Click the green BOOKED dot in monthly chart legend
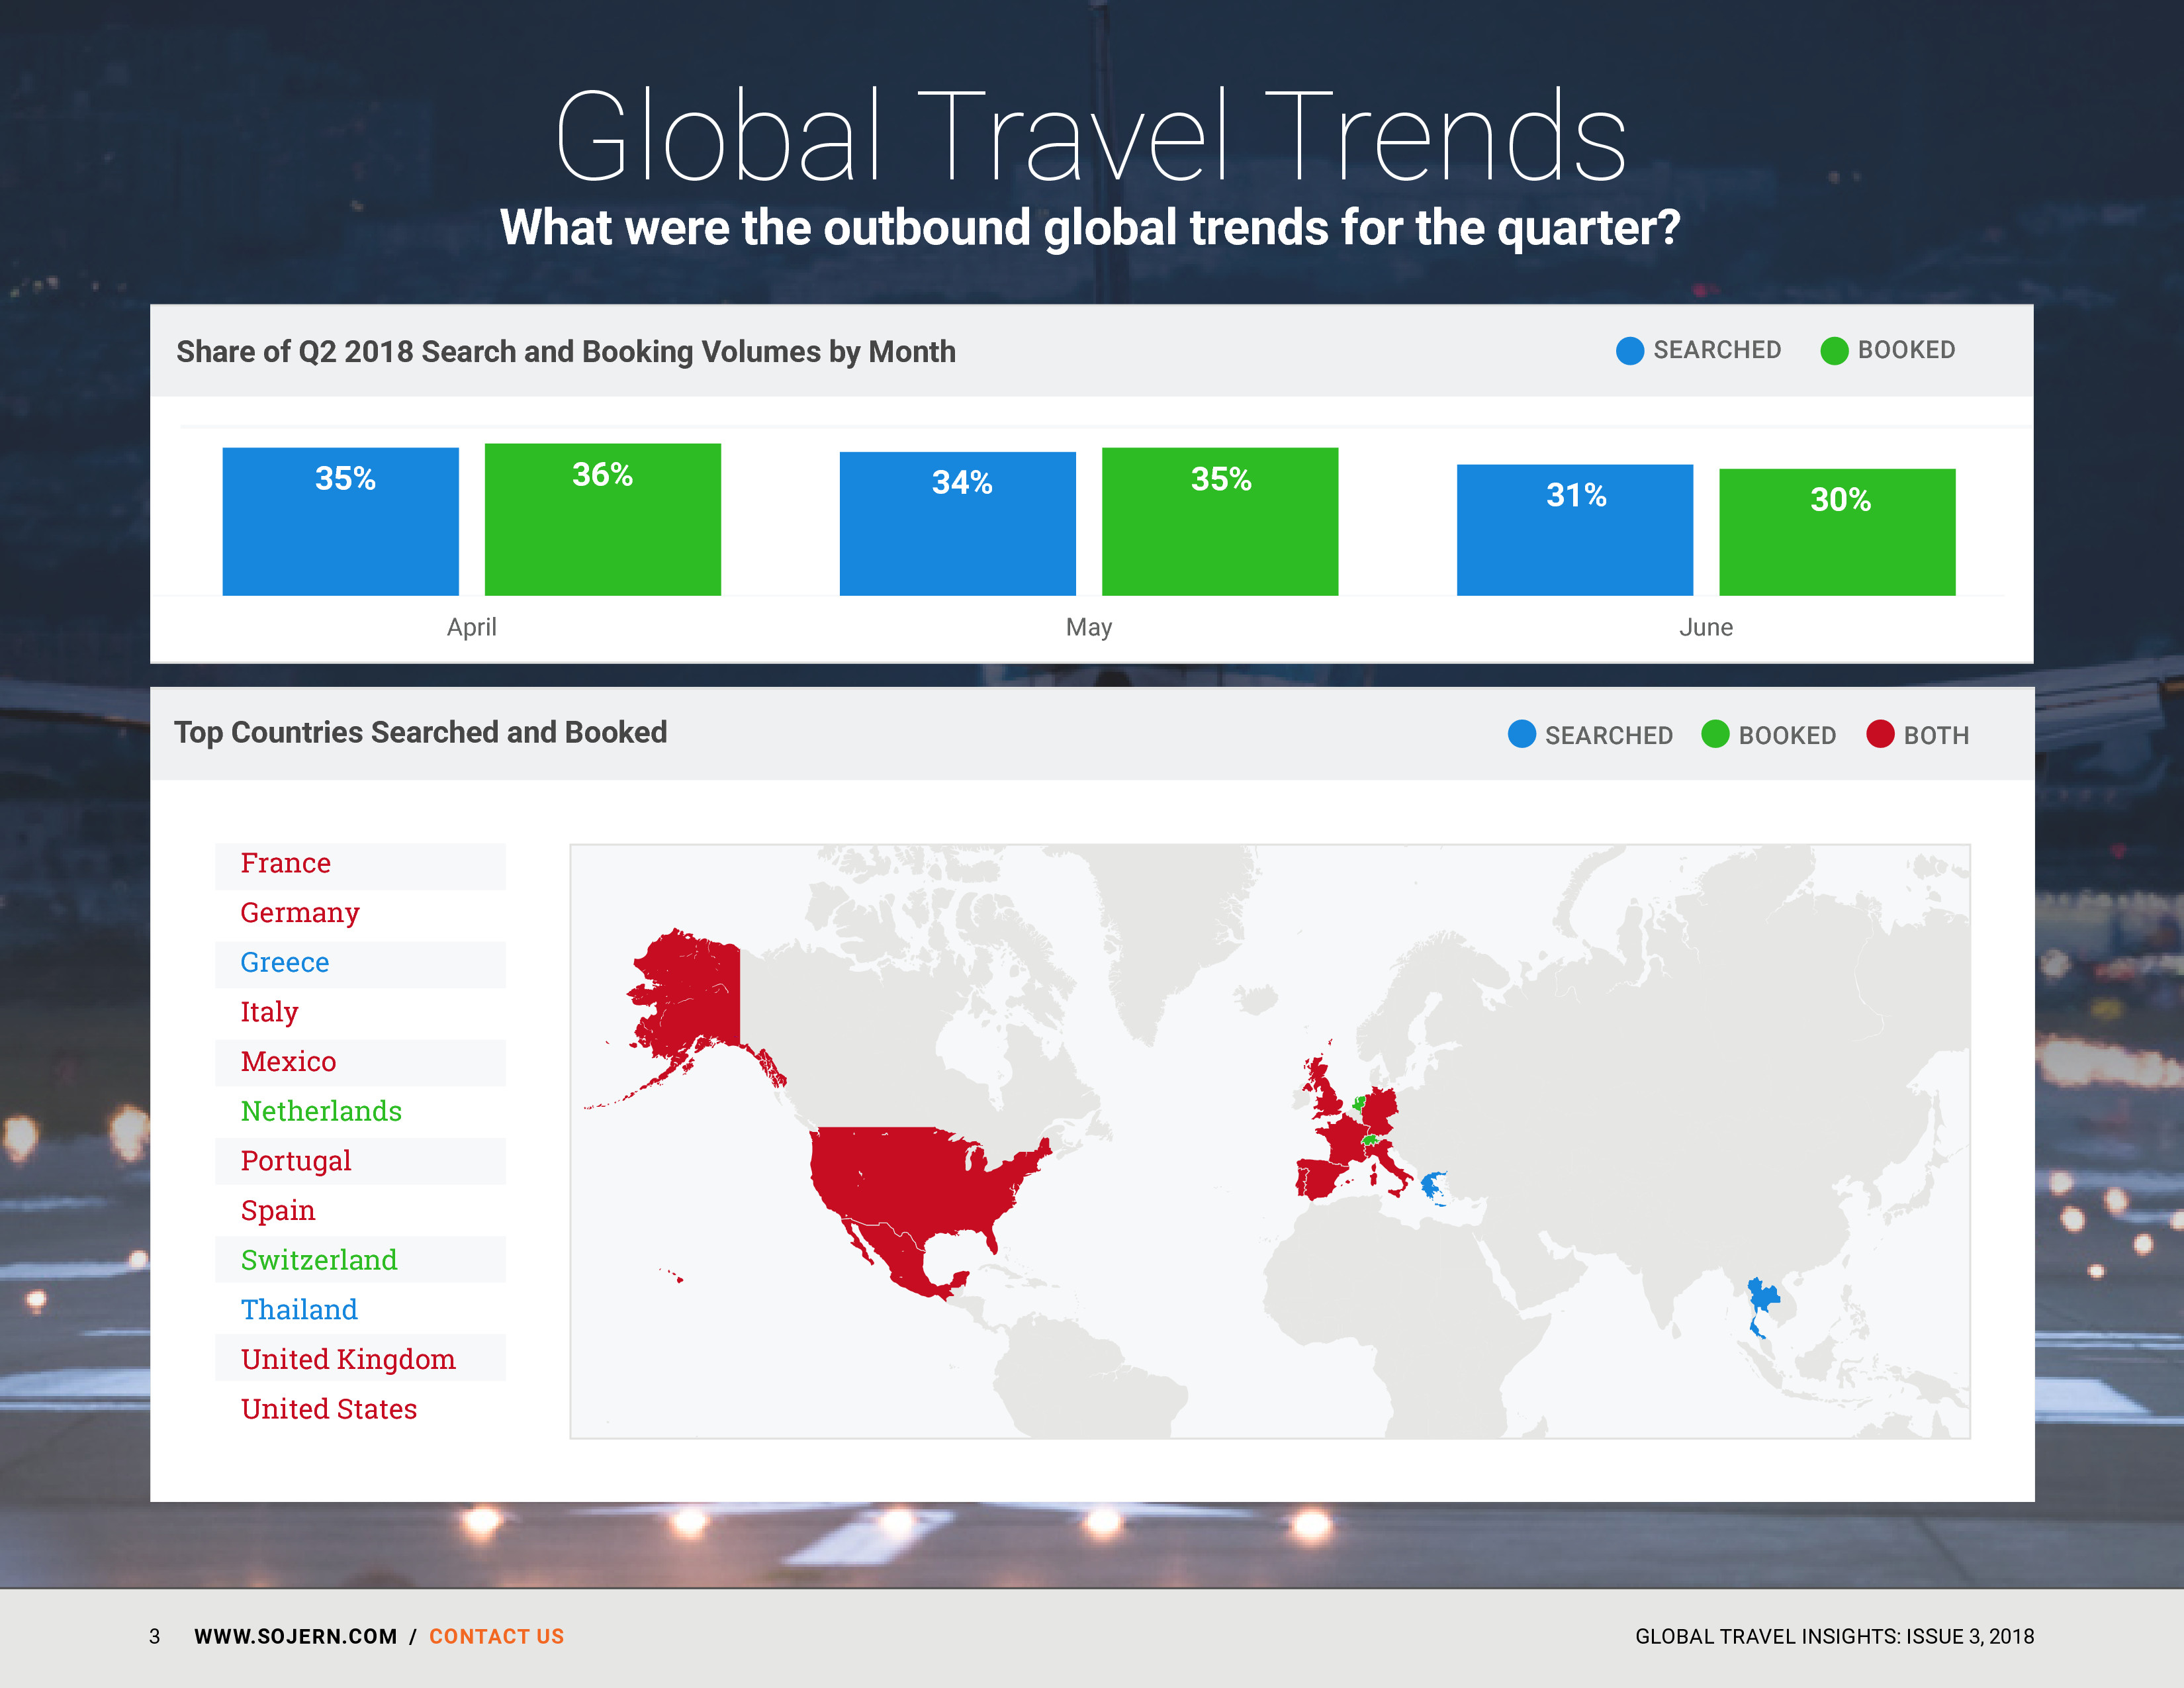Screen dimensions: 2184x1688 (1834, 351)
